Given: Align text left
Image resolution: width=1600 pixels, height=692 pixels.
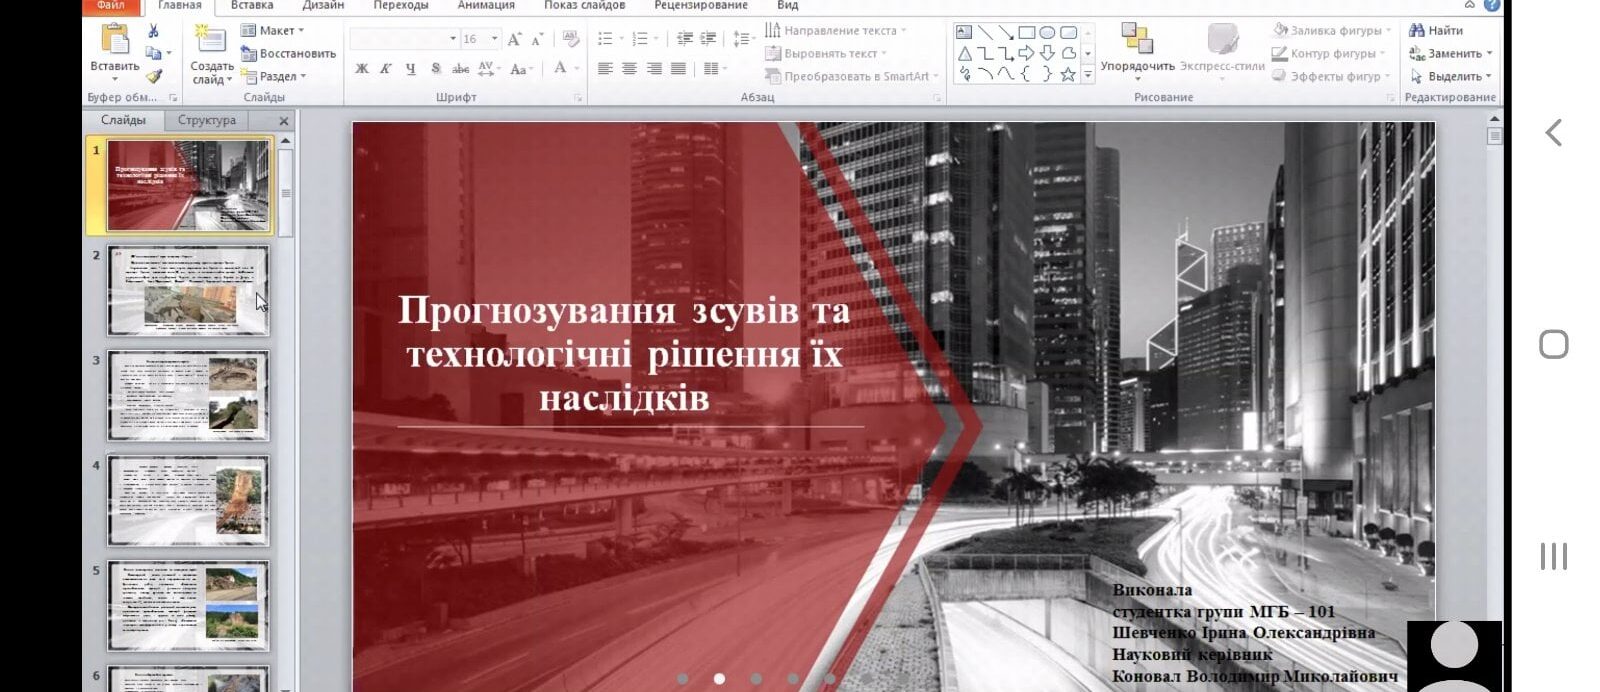Looking at the screenshot, I should pyautogui.click(x=605, y=69).
